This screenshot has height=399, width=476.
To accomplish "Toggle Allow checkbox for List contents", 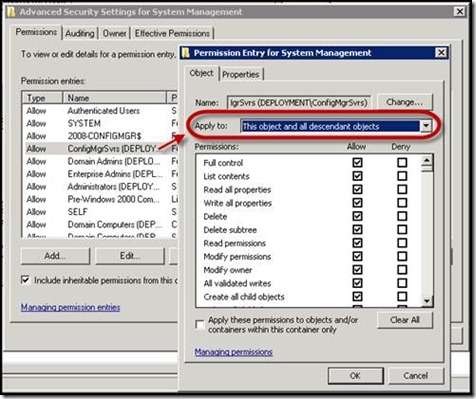I will (357, 176).
